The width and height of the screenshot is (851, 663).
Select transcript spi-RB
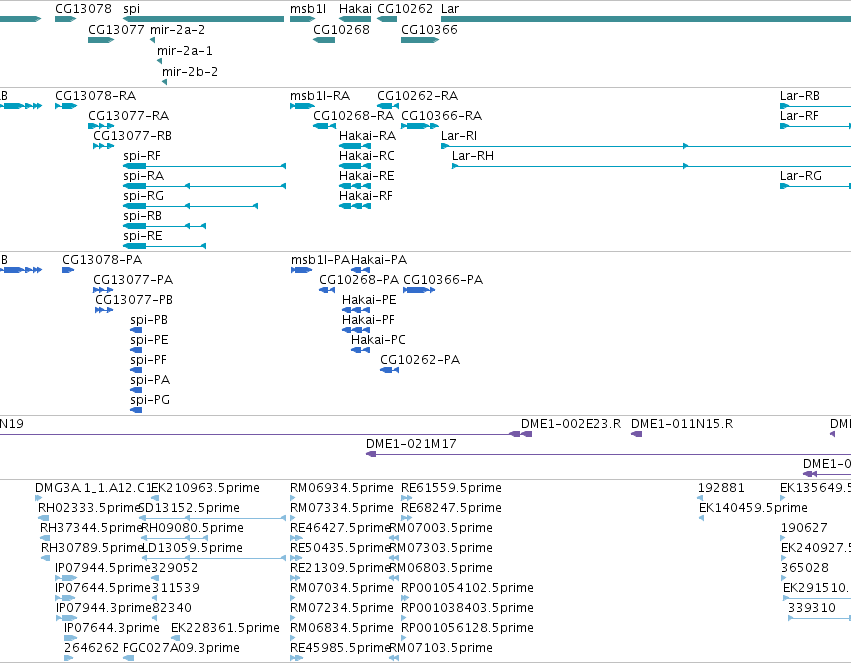[142, 216]
